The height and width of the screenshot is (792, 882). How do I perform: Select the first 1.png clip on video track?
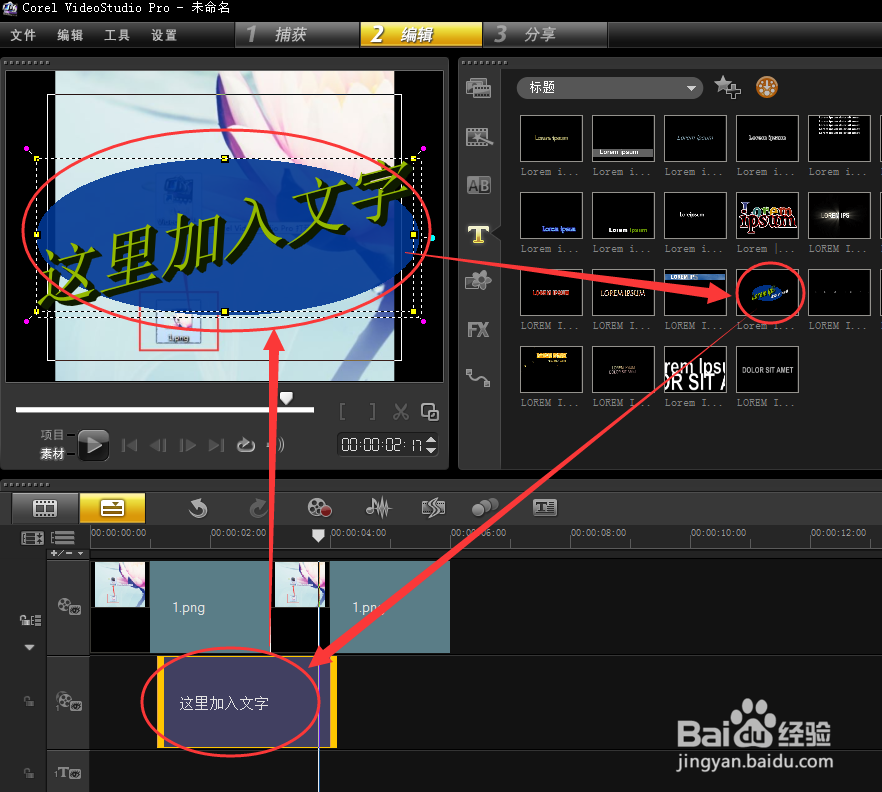point(180,606)
